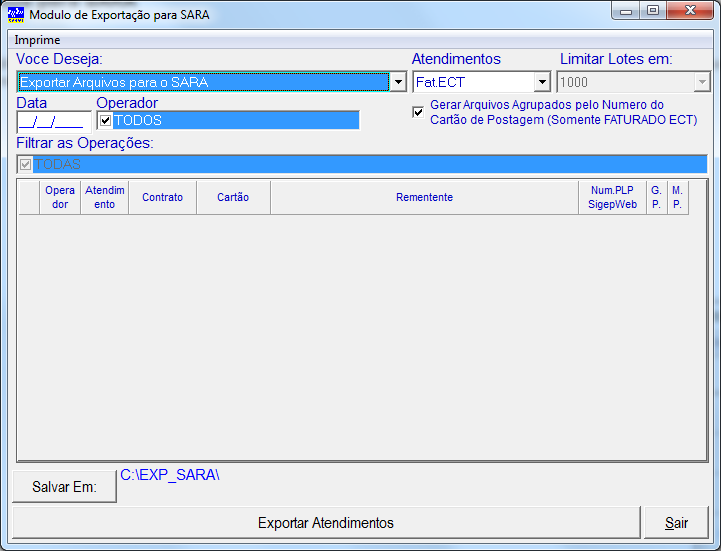The image size is (721, 551).
Task: Click the Atendimento column header
Action: [104, 197]
